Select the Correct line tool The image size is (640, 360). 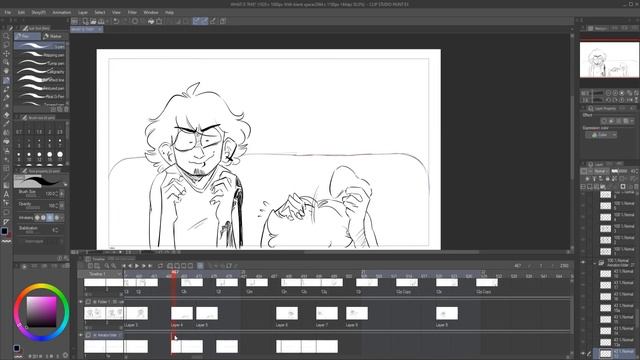pyautogui.click(x=6, y=221)
